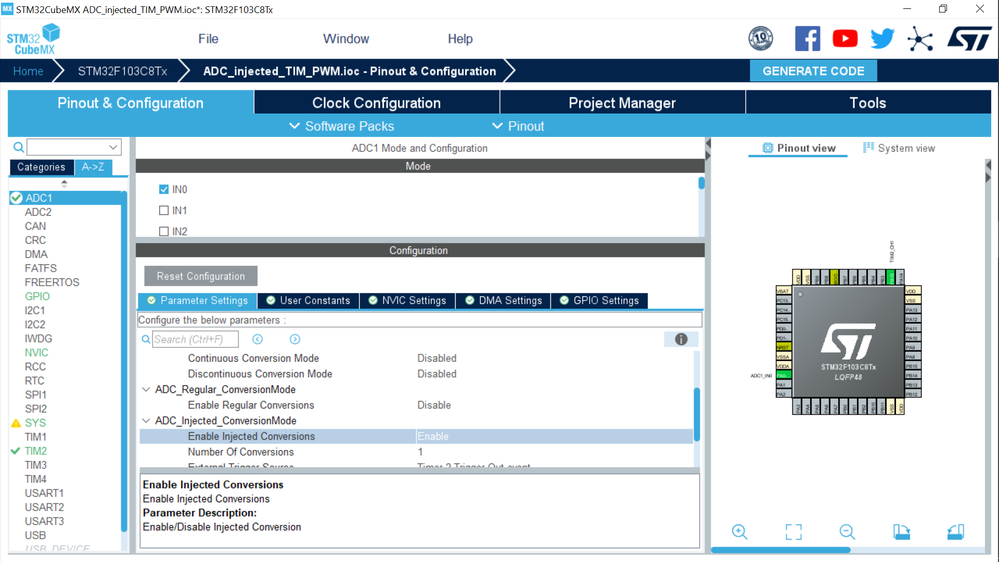Switch to System view

[899, 148]
